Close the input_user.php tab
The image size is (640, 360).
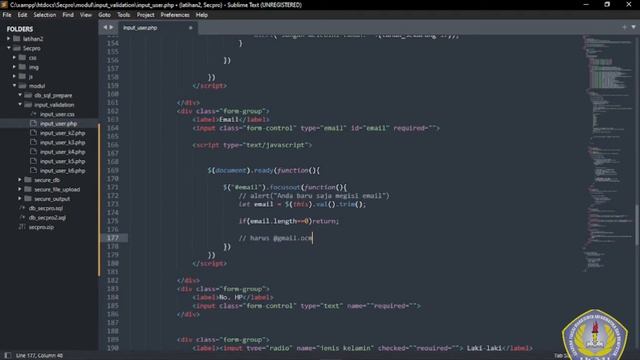[190, 28]
